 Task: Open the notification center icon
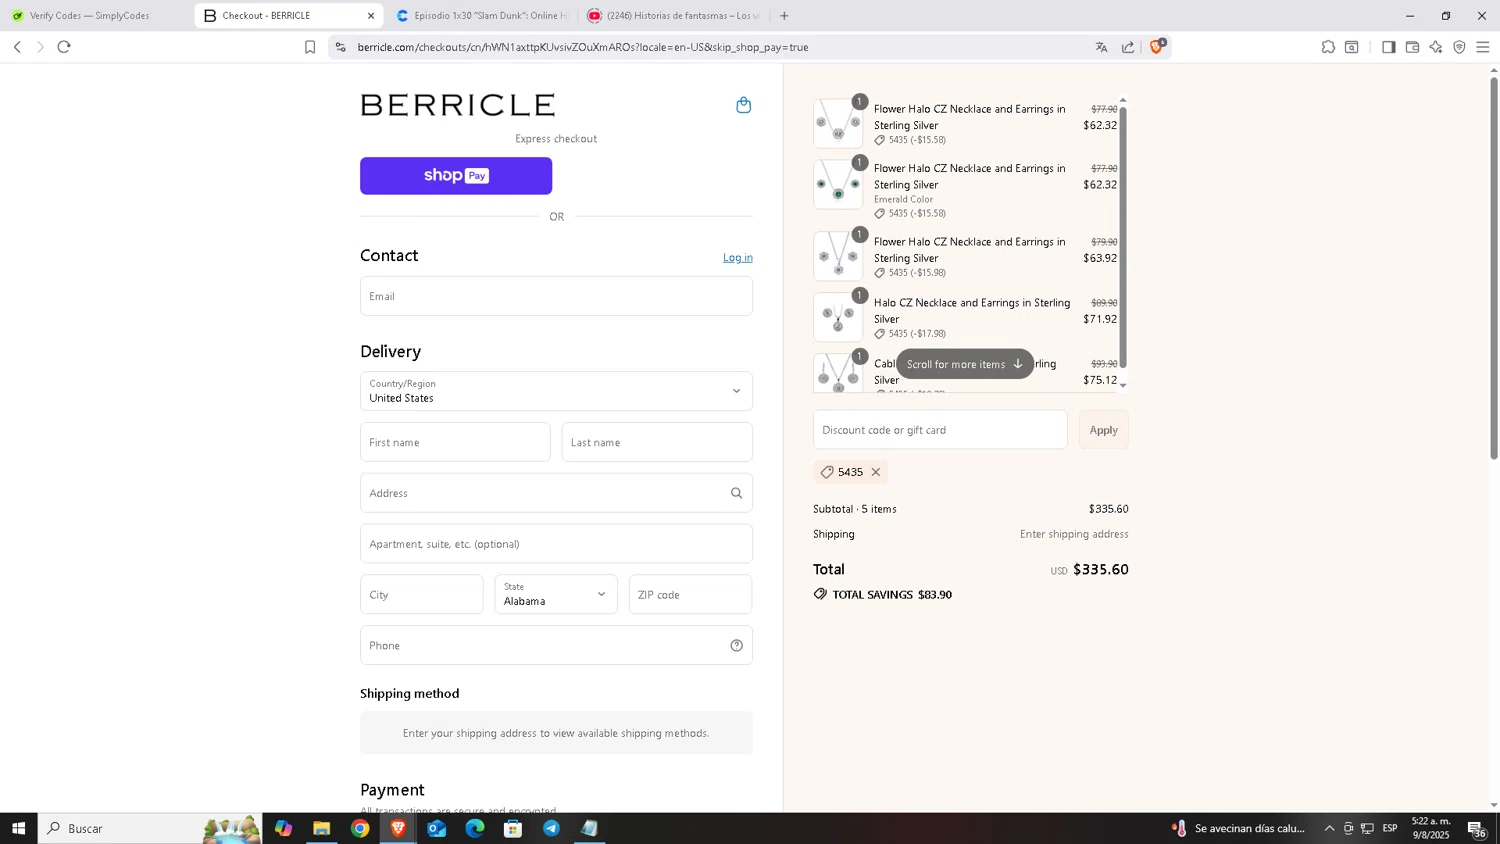pos(1477,828)
